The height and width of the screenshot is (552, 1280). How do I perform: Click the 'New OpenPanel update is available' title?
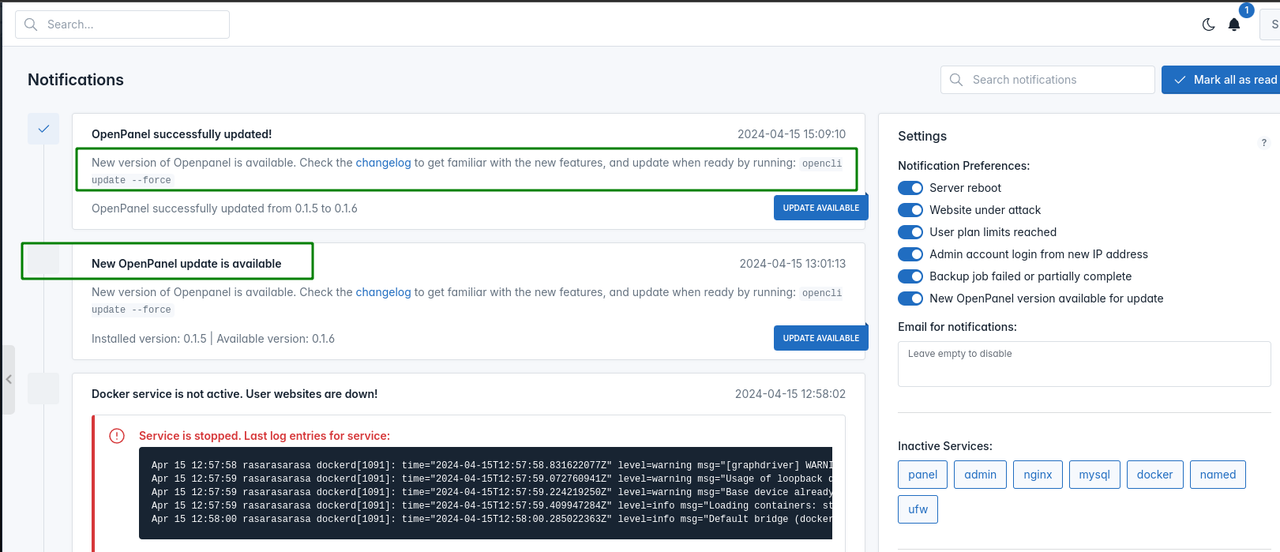point(186,264)
